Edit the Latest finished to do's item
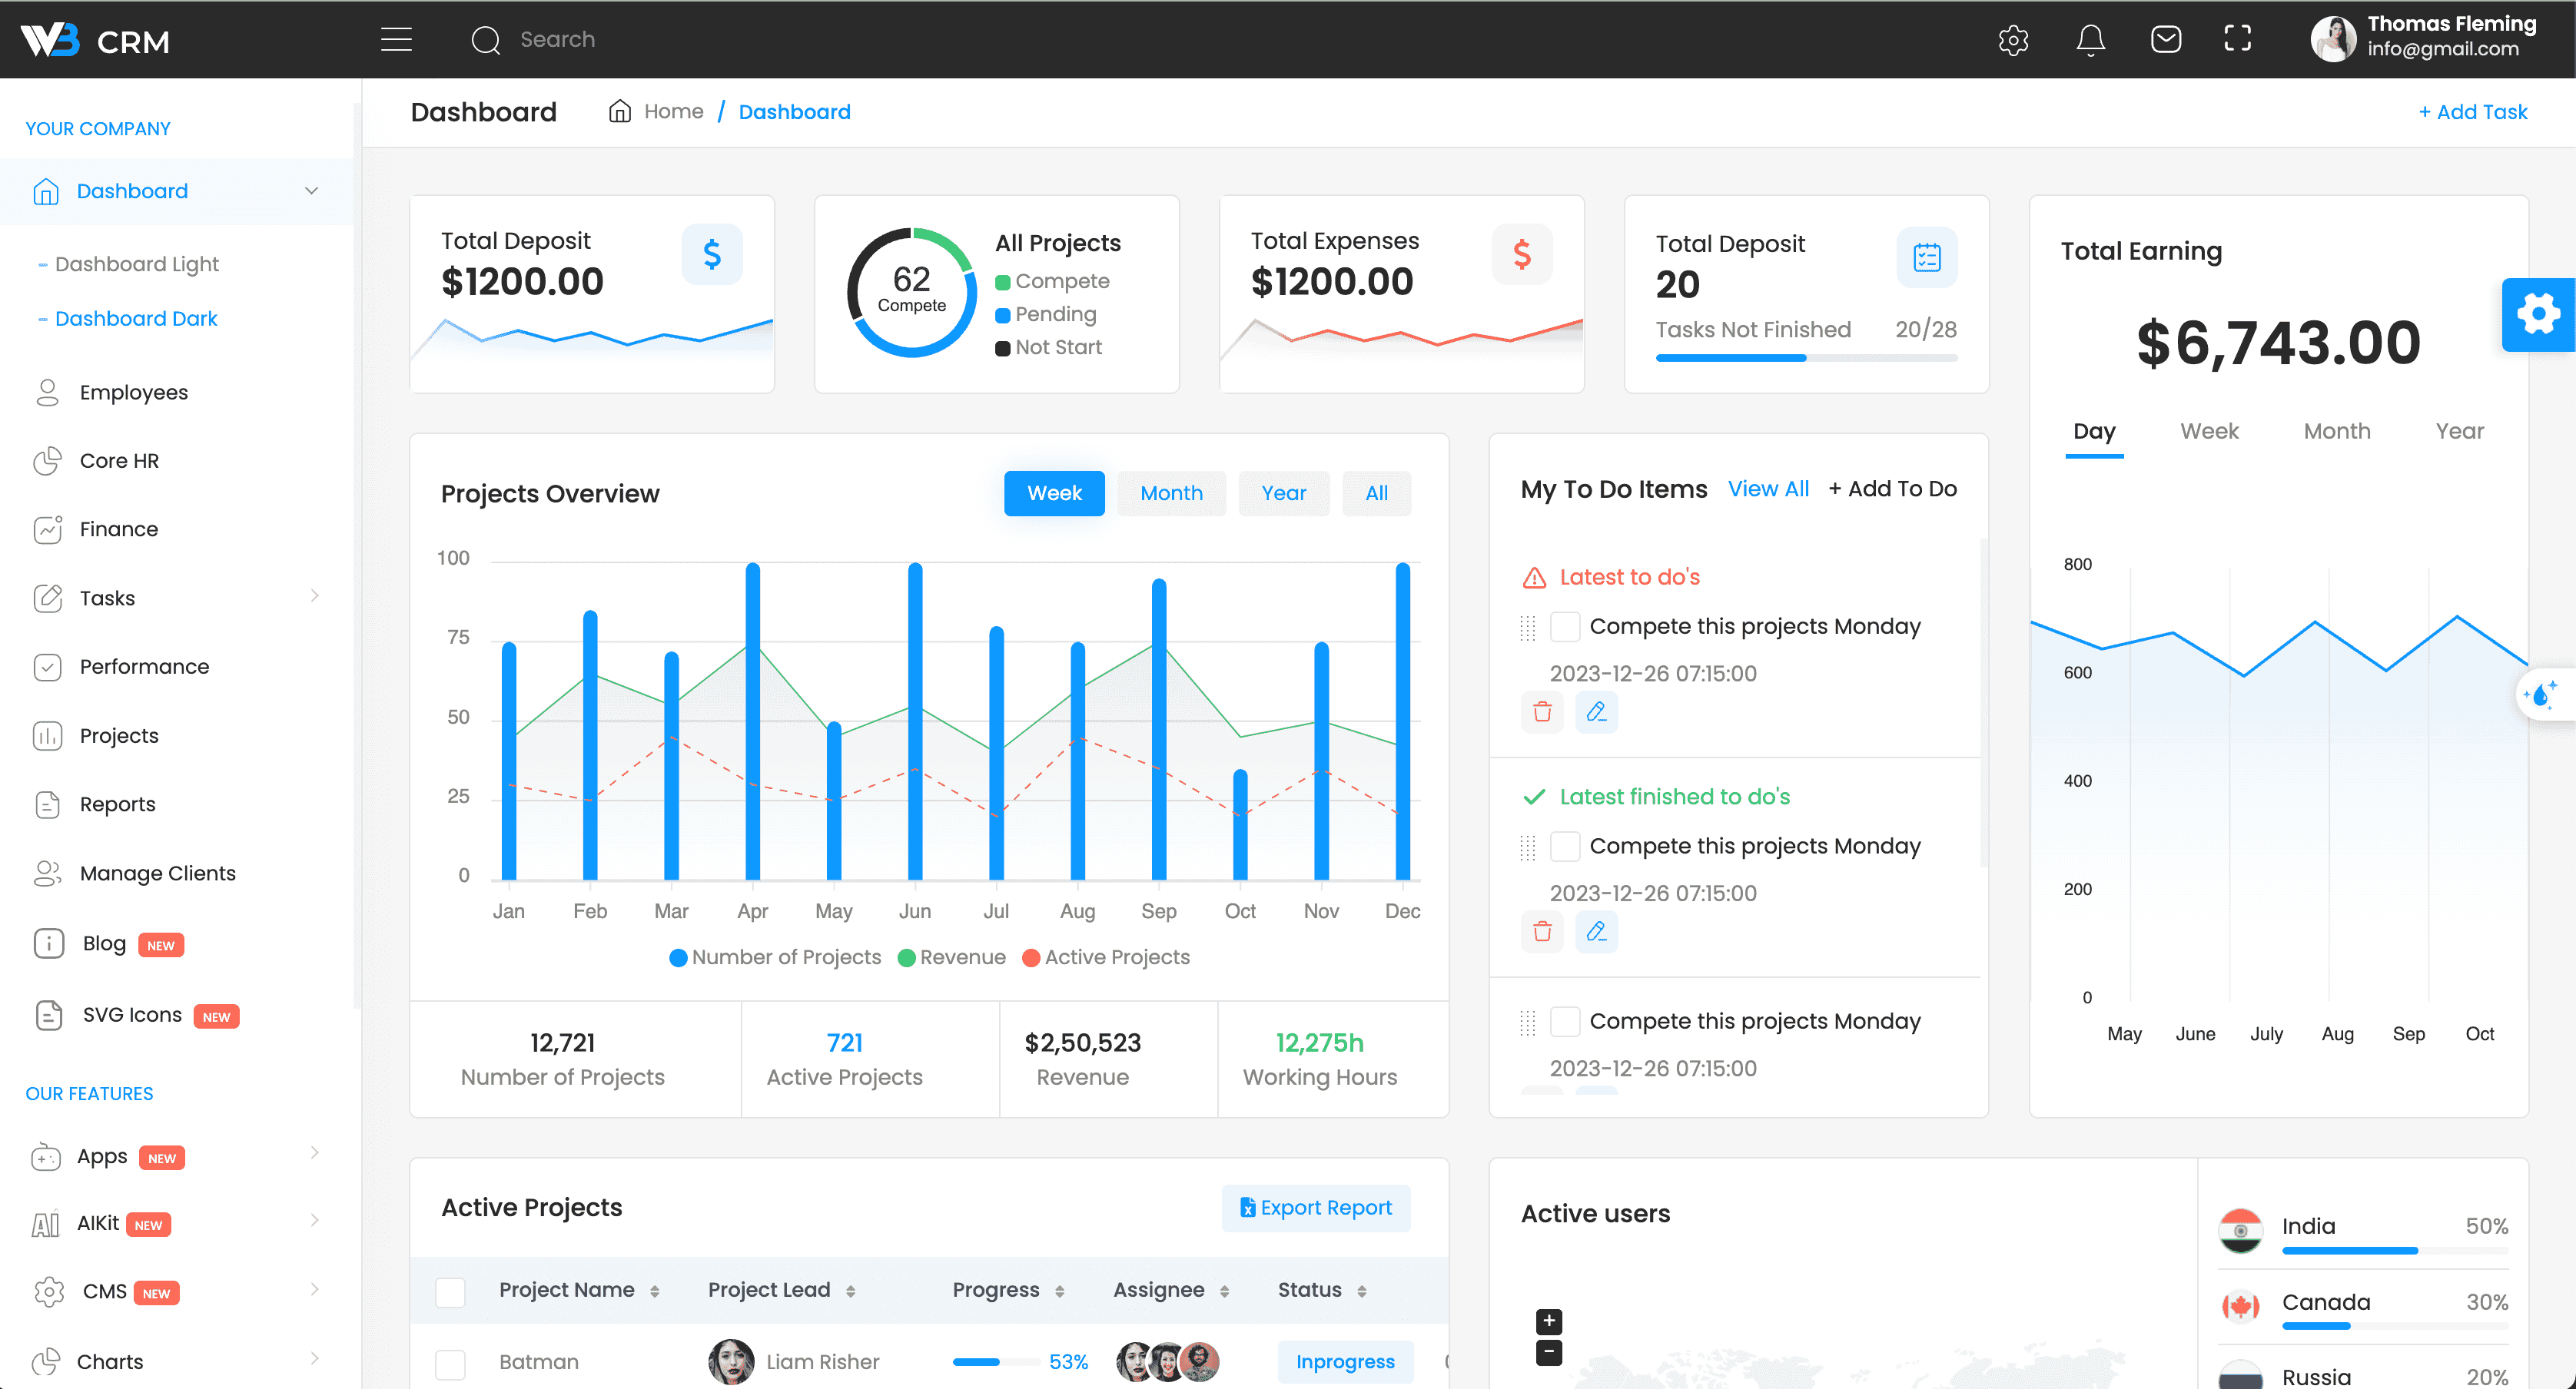This screenshot has width=2576, height=1389. [x=1596, y=932]
